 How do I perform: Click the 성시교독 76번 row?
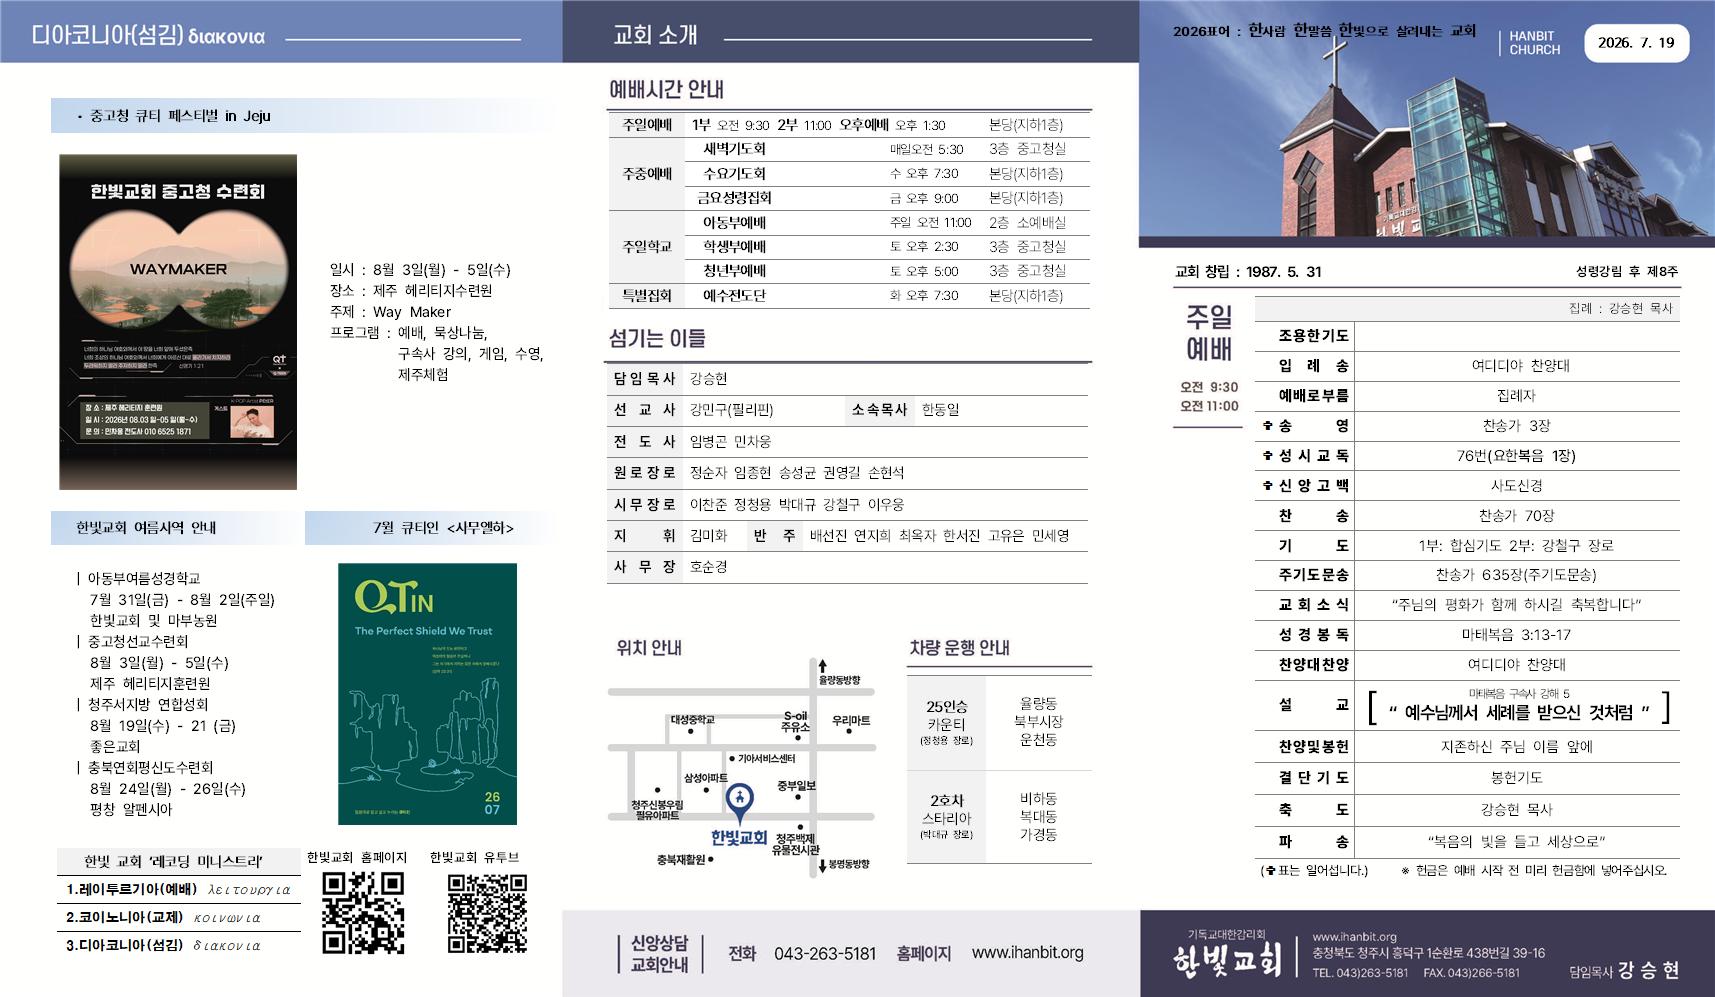coord(1467,456)
